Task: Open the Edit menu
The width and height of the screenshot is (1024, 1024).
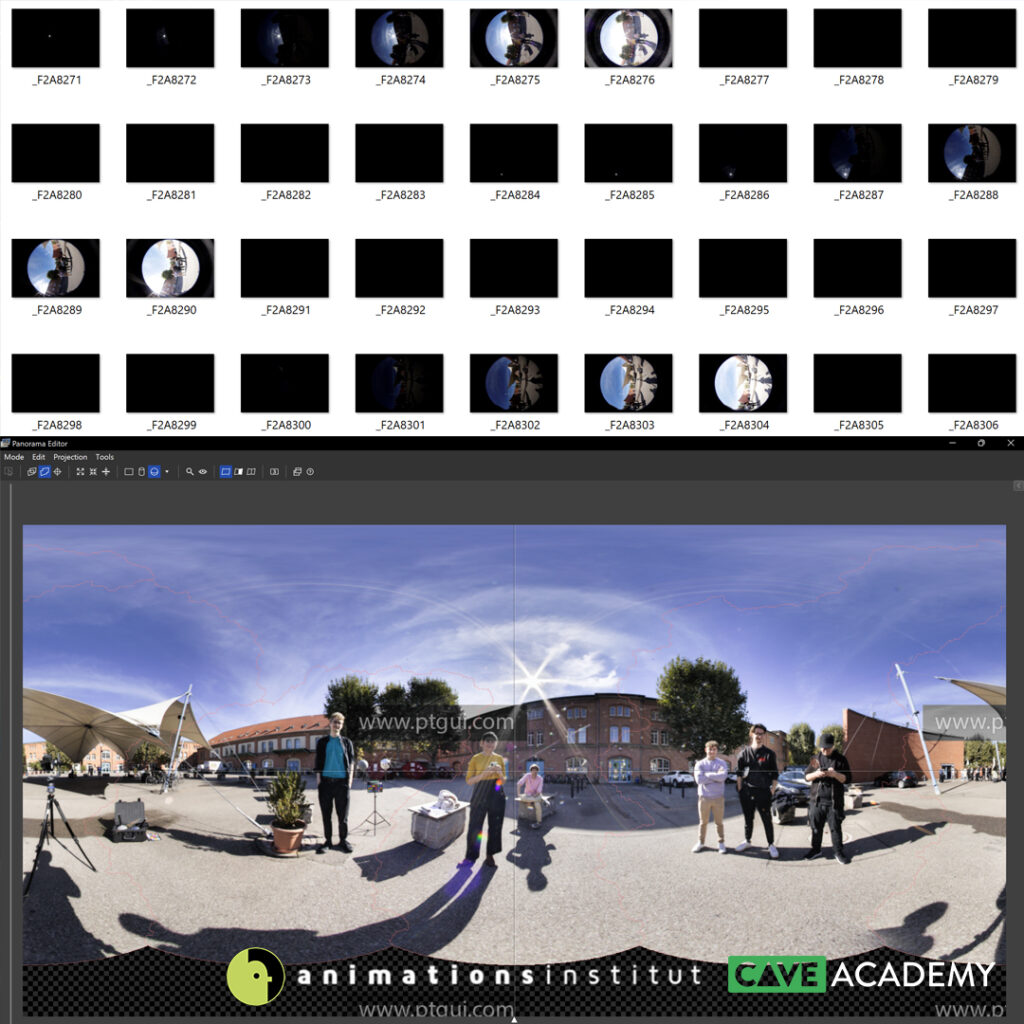Action: click(x=39, y=457)
